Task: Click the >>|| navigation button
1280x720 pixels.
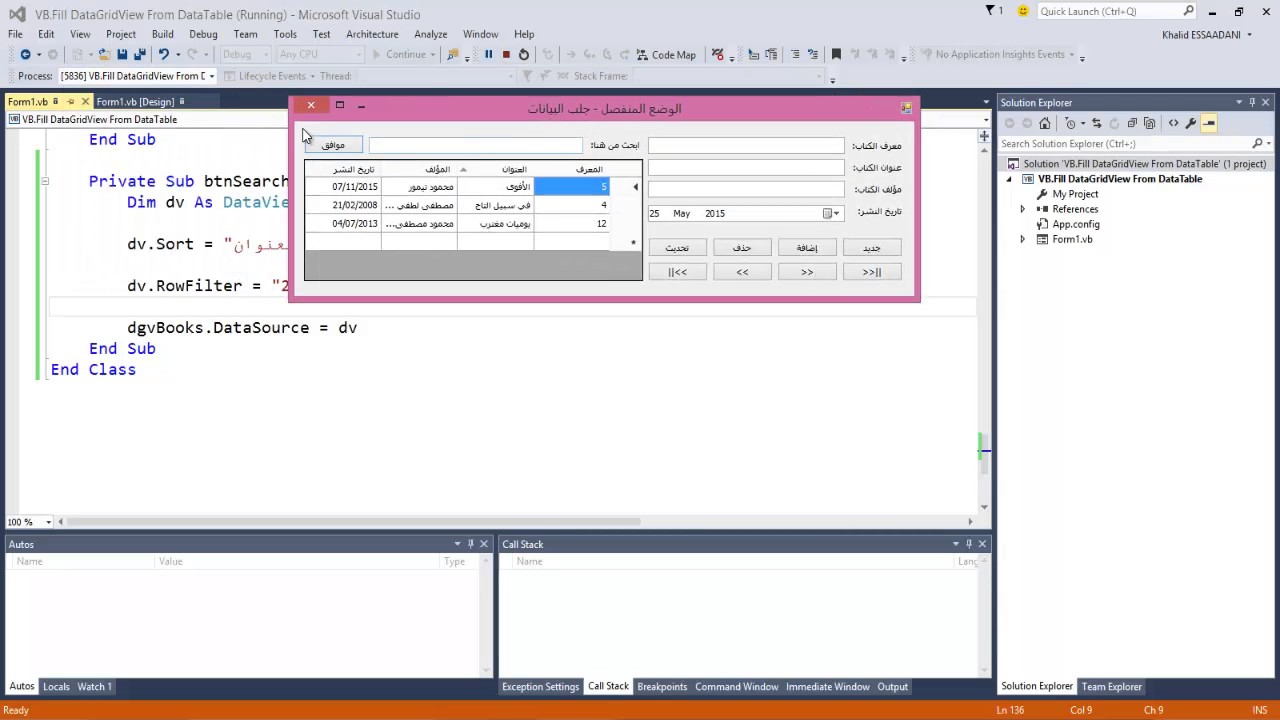Action: coord(872,271)
